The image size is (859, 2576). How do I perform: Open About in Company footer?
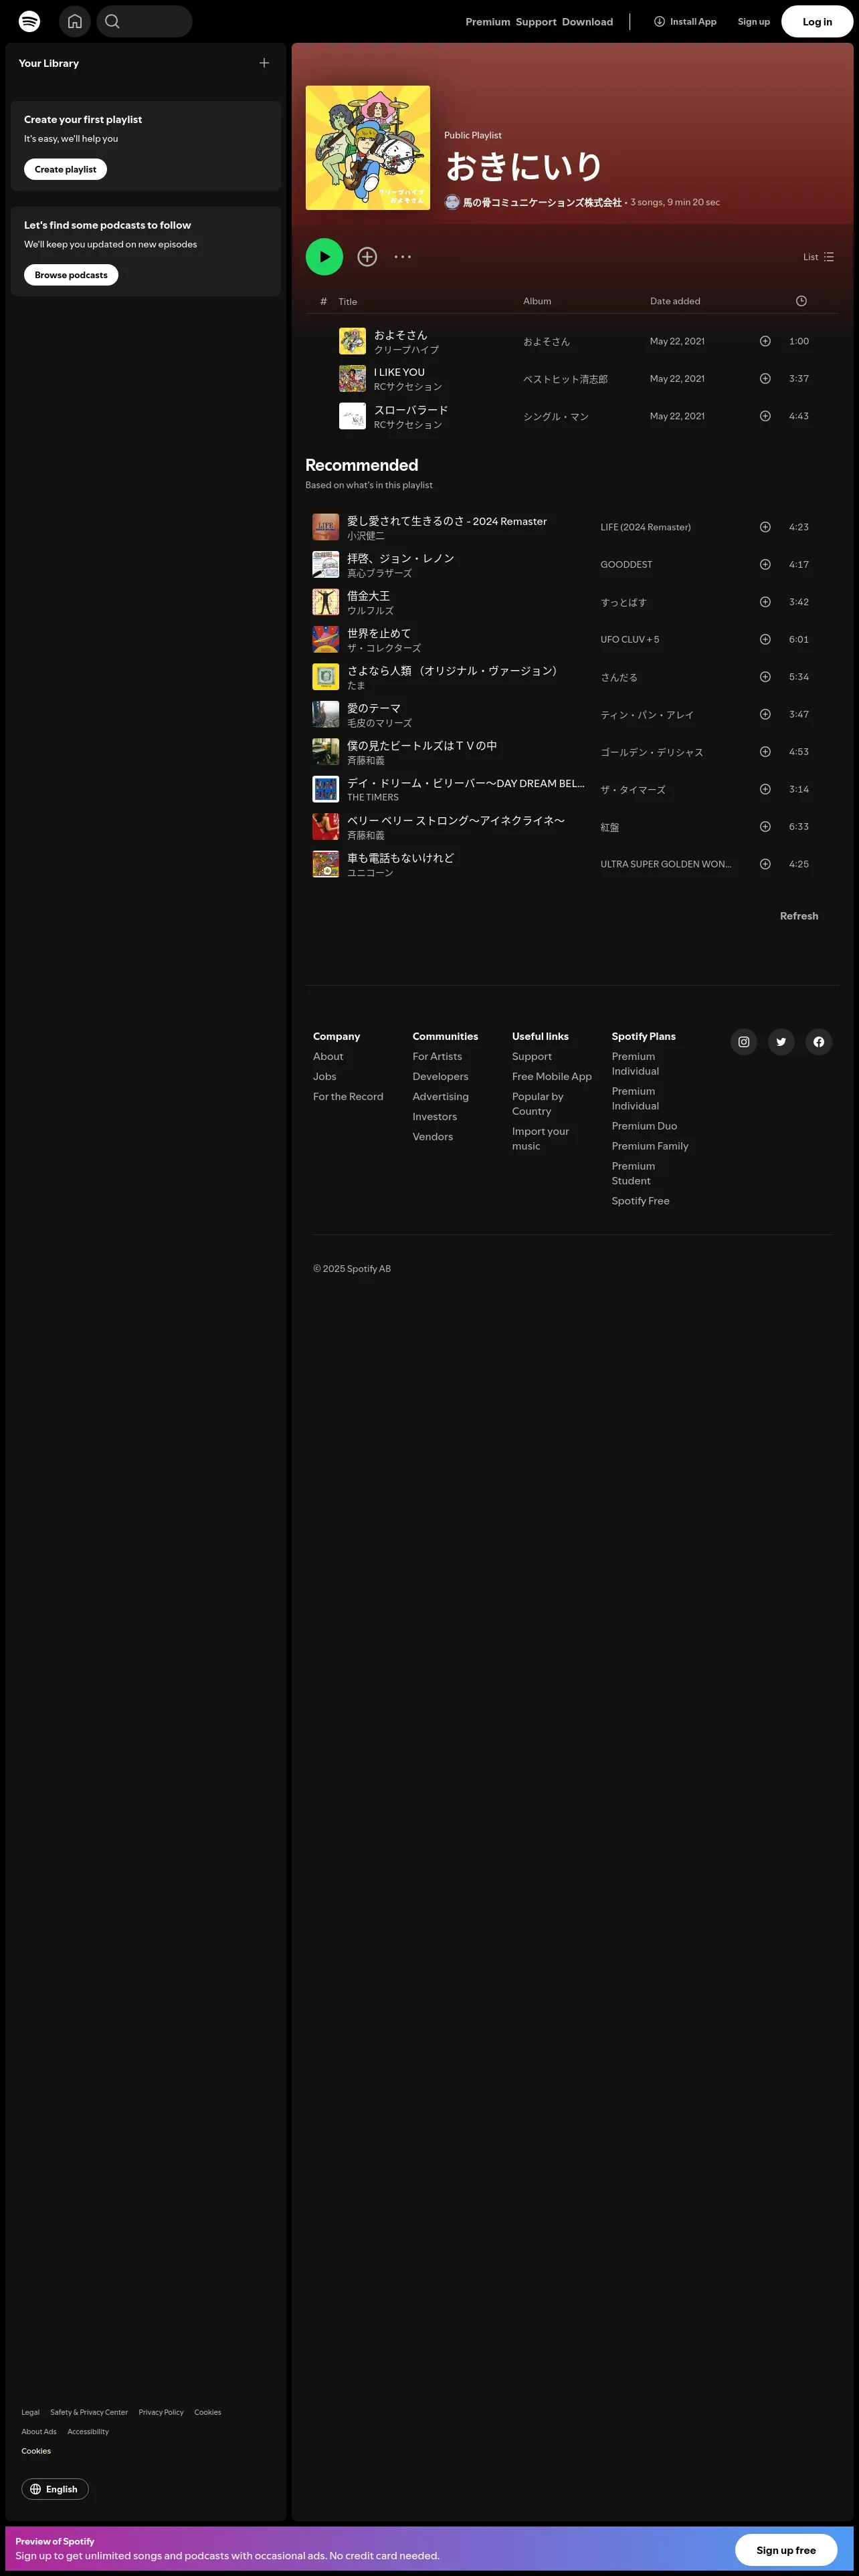328,1057
